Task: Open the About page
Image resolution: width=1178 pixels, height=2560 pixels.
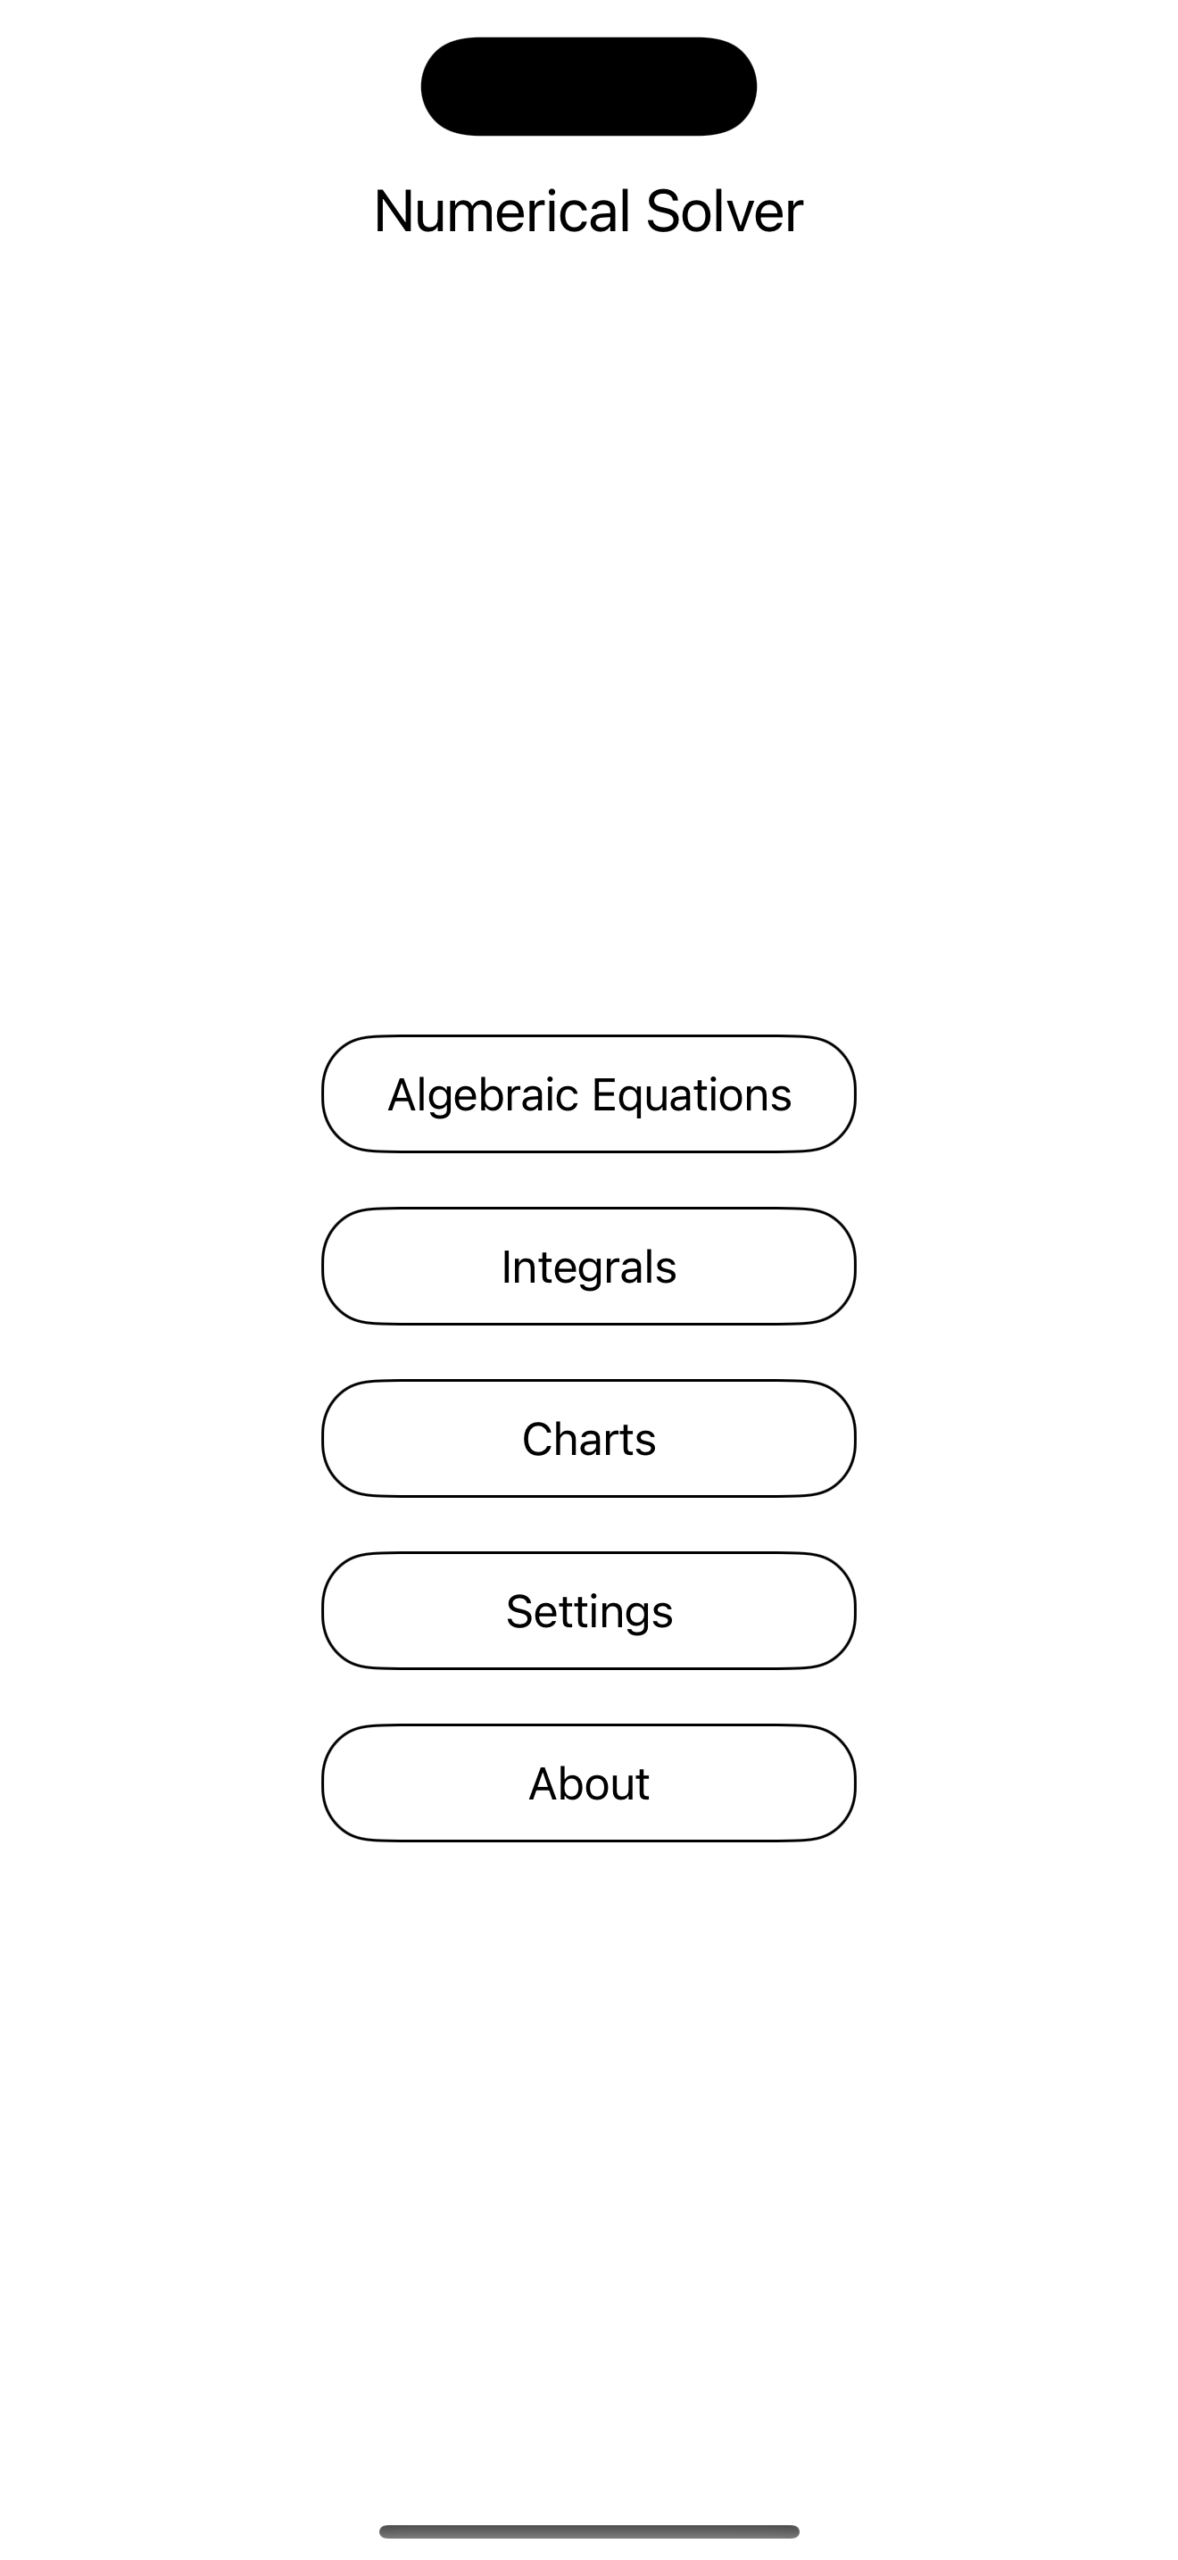Action: pyautogui.click(x=588, y=1782)
